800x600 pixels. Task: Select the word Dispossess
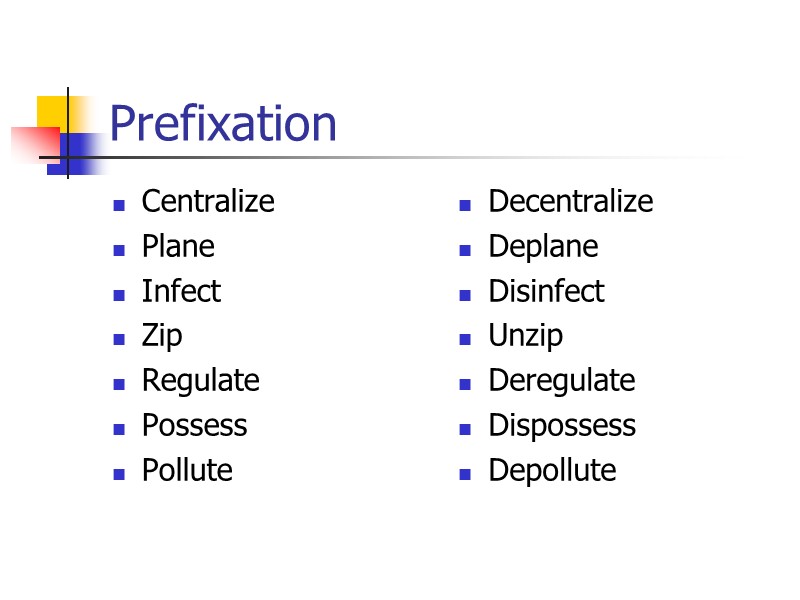tap(562, 425)
